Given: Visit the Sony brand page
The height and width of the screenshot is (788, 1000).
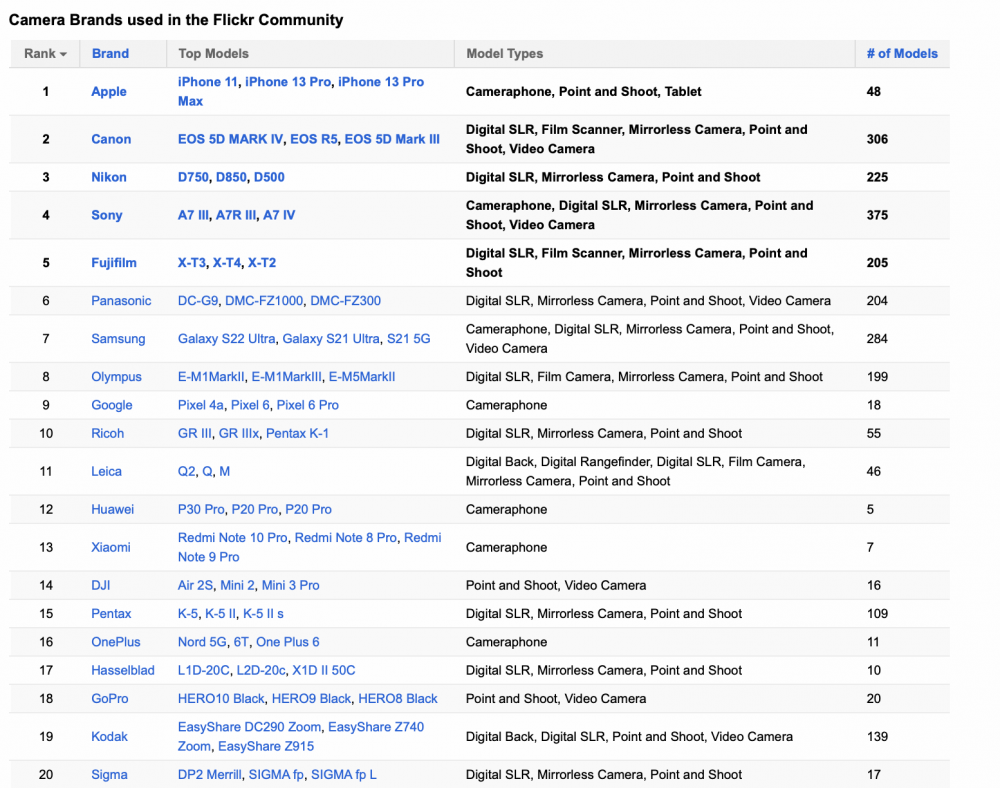Looking at the screenshot, I should point(107,215).
